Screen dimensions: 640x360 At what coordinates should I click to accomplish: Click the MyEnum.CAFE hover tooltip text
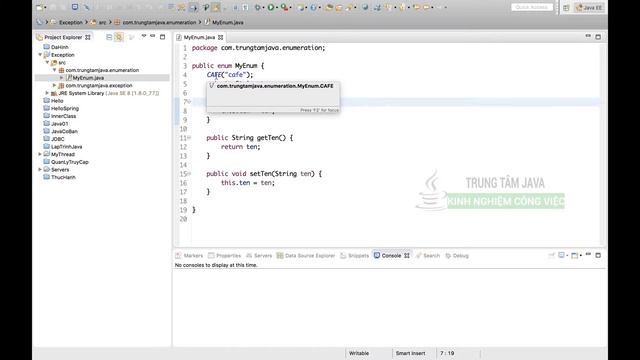coord(275,86)
